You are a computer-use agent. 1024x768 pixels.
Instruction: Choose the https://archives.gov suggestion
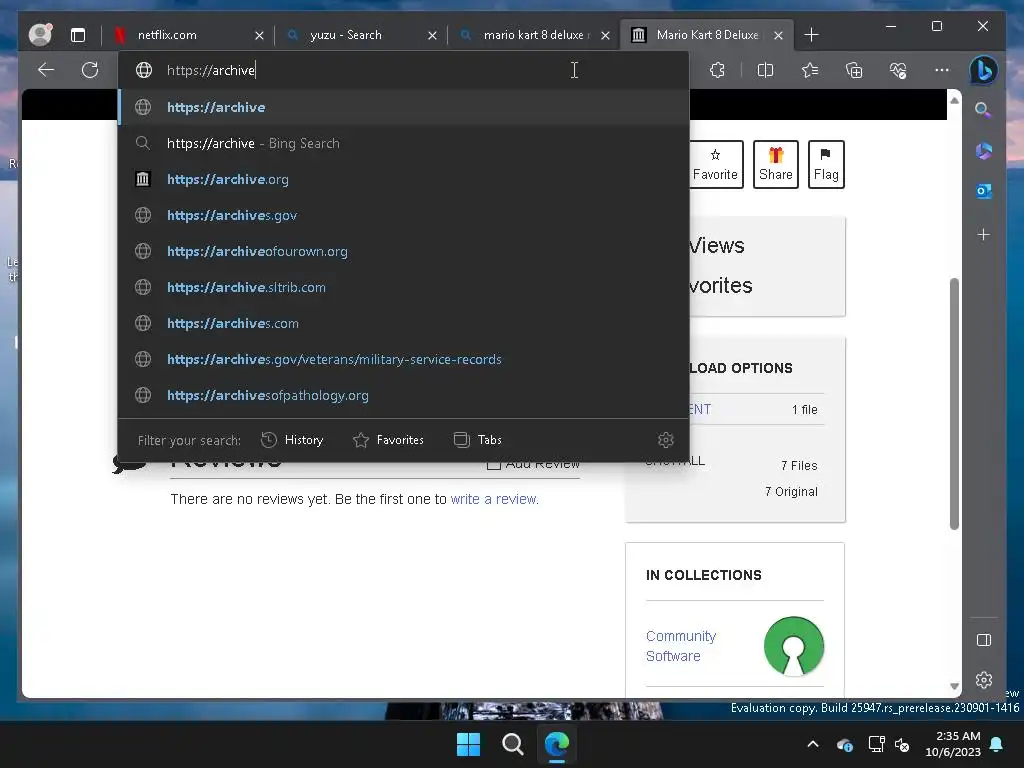pos(404,215)
